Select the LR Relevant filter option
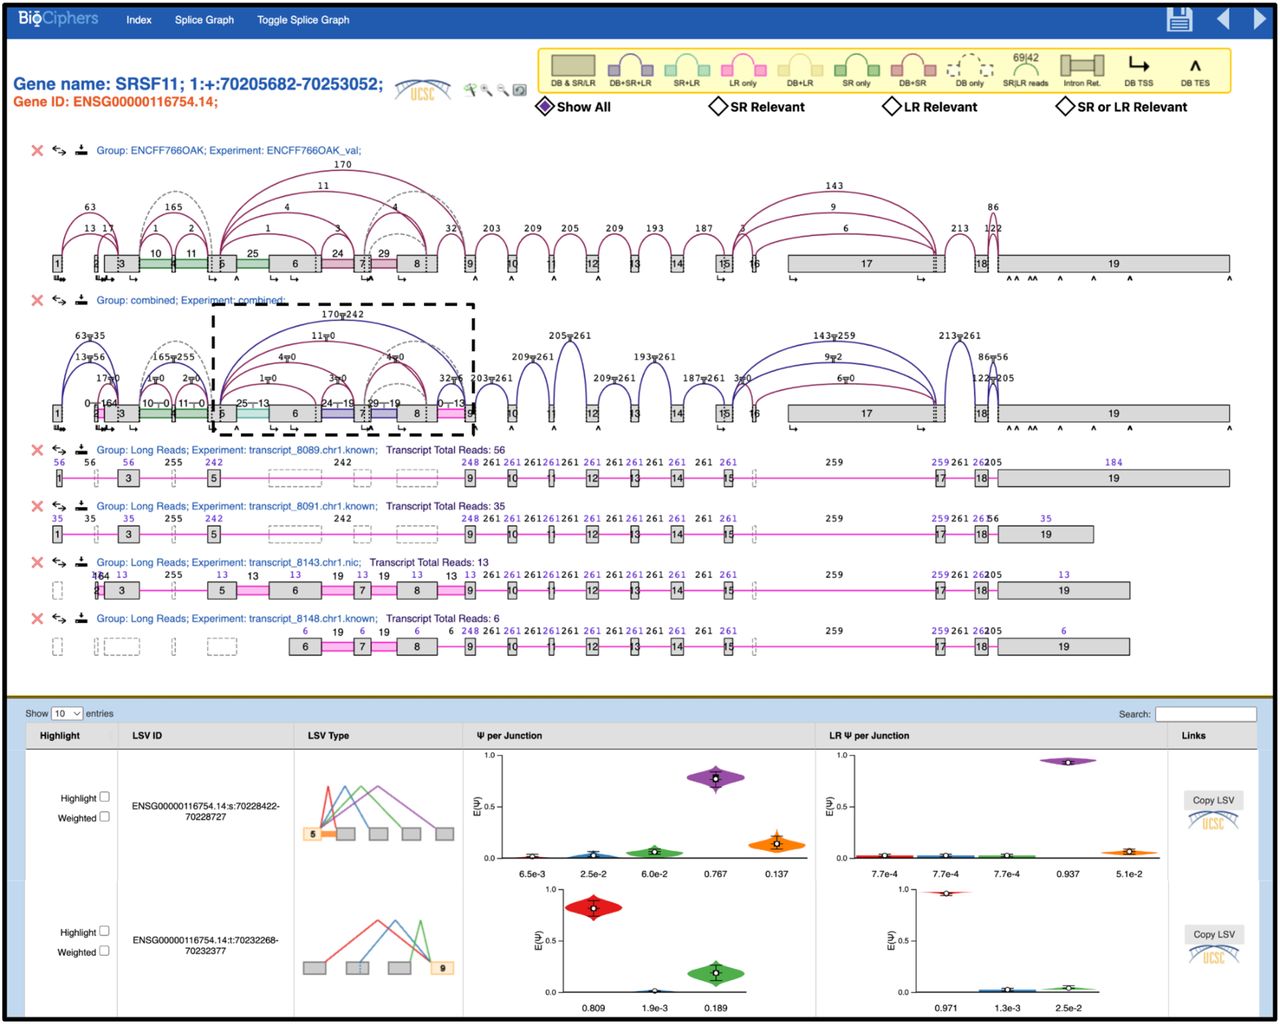Image resolution: width=1280 pixels, height=1024 pixels. click(891, 106)
